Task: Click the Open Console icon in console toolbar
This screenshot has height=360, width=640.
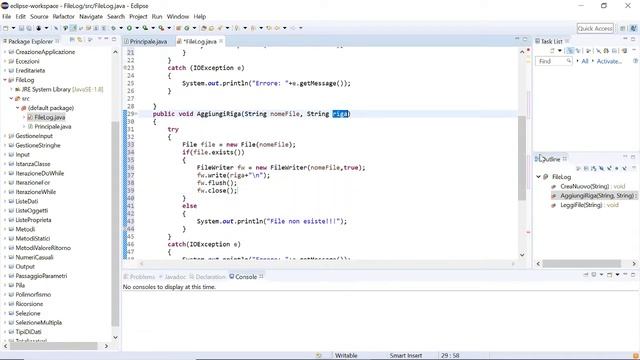Action: pyautogui.click(x=609, y=275)
